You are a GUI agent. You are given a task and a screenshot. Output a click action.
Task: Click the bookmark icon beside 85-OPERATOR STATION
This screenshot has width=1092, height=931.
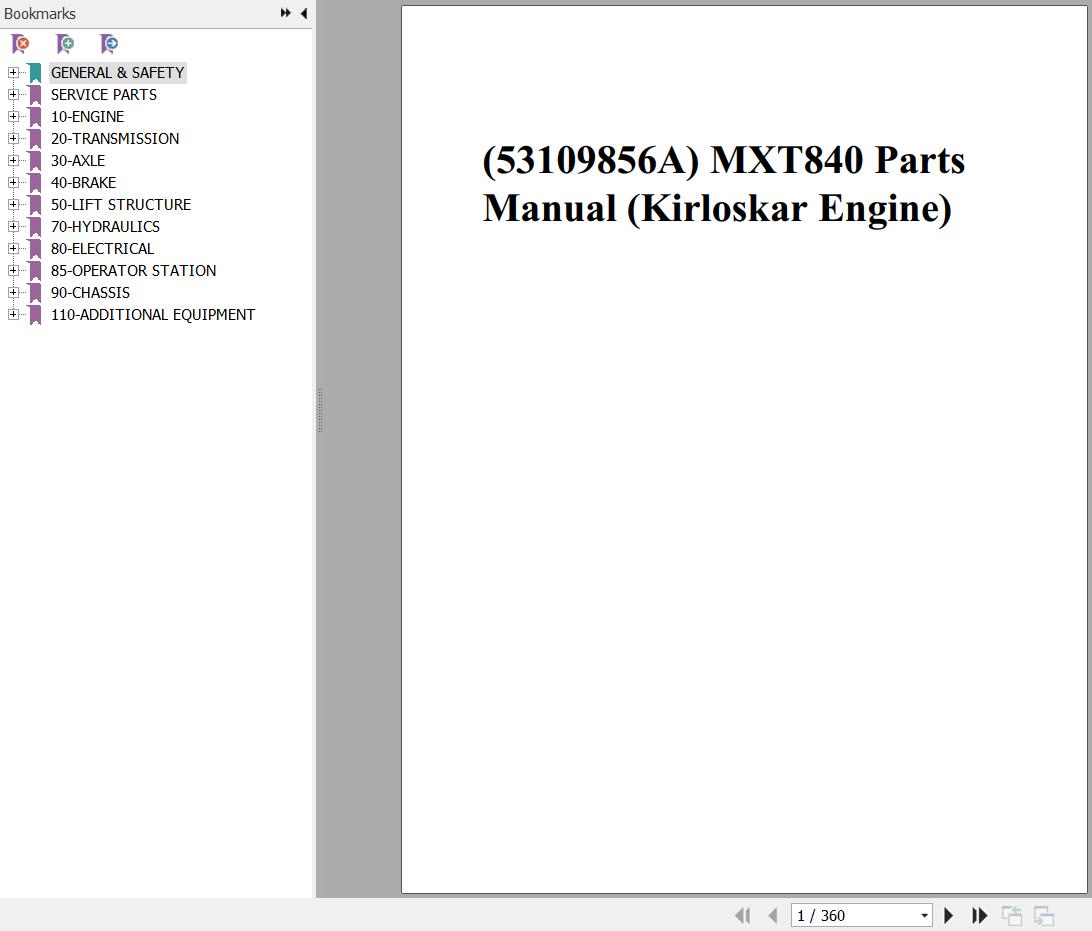coord(35,271)
